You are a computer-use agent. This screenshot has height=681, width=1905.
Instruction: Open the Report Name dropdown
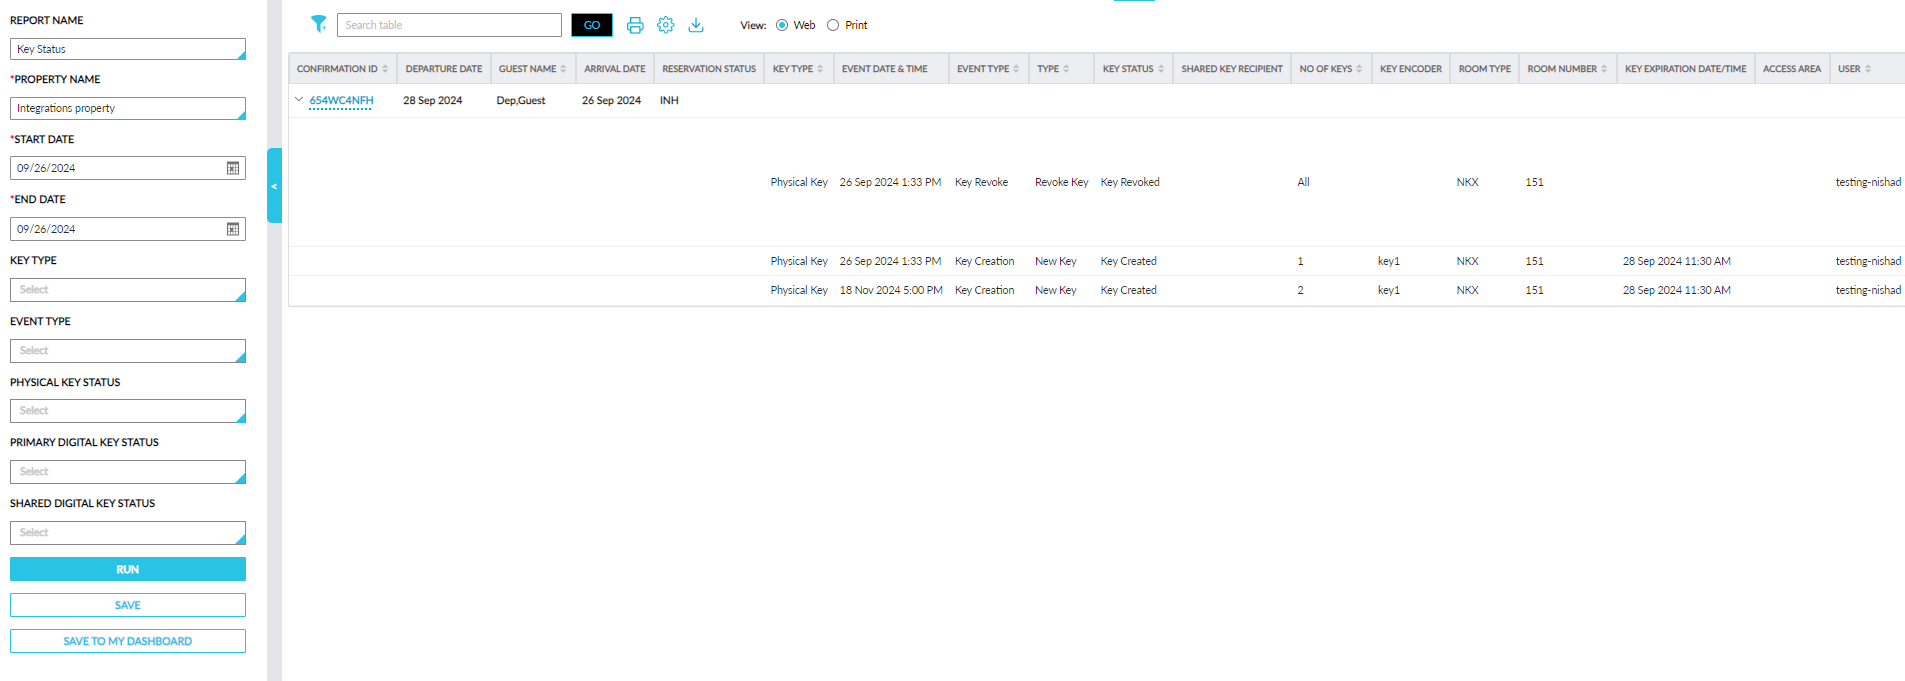128,49
